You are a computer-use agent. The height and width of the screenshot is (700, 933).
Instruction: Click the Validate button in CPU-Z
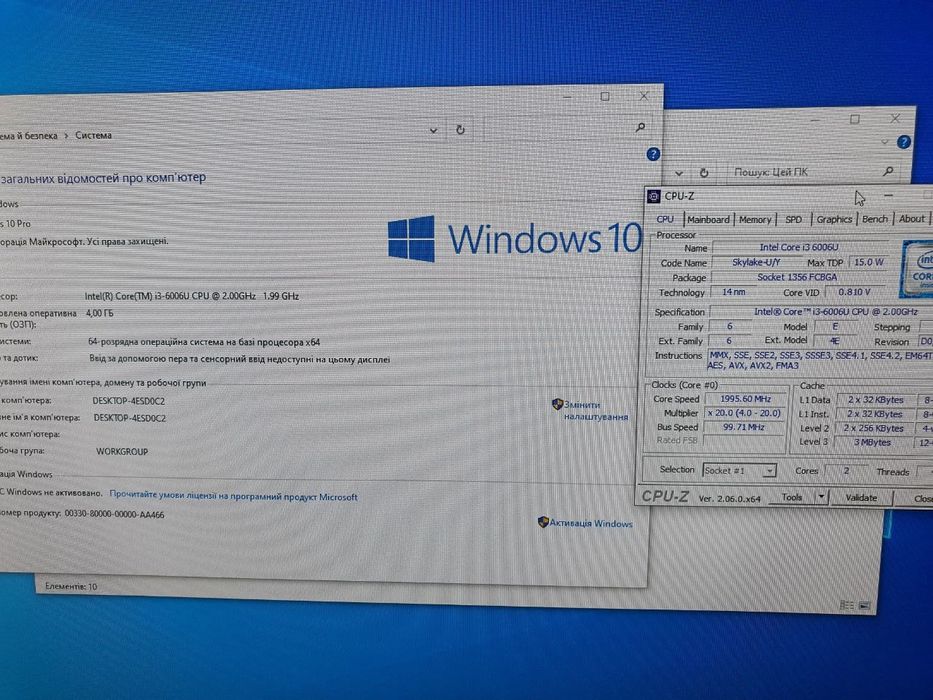coord(861,498)
